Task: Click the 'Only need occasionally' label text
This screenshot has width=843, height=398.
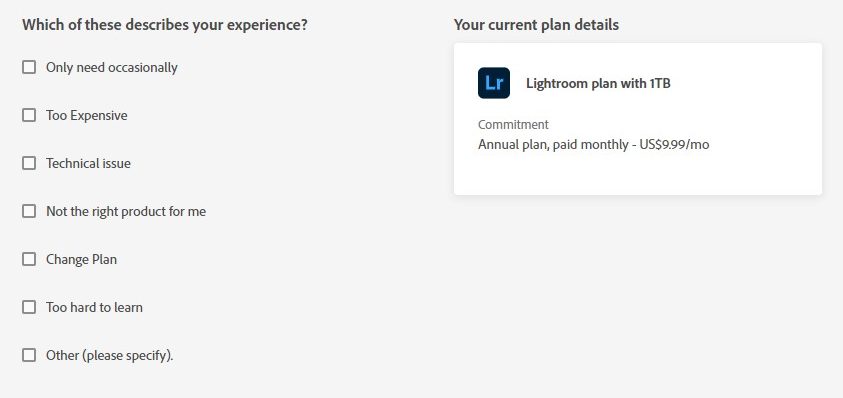Action: click(x=112, y=68)
